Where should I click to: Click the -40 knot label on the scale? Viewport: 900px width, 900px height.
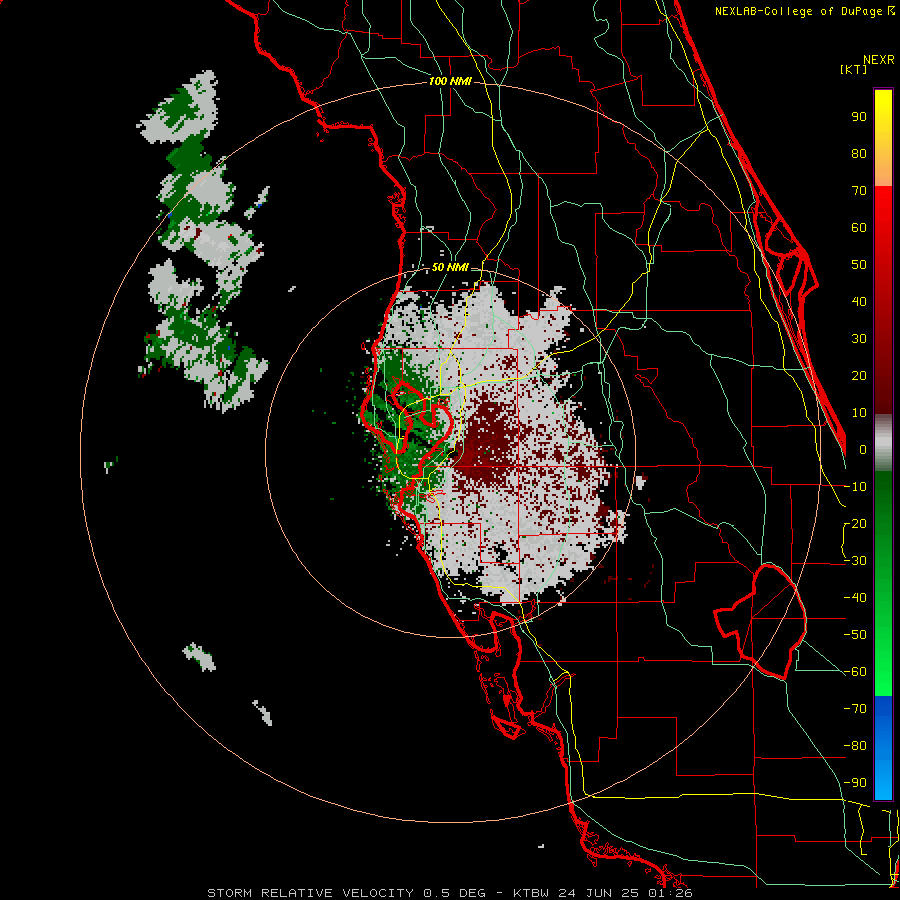855,598
